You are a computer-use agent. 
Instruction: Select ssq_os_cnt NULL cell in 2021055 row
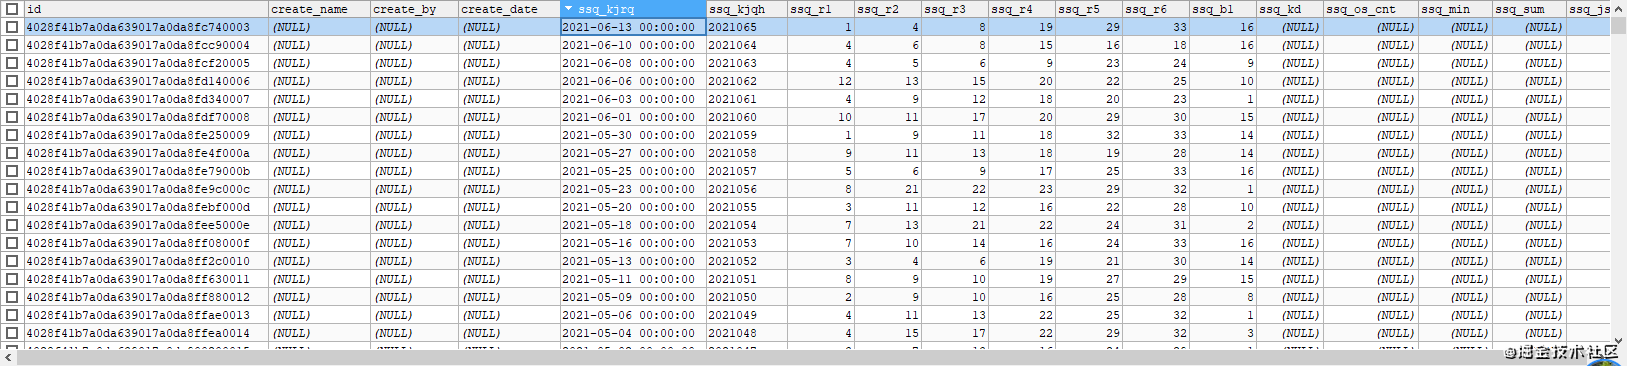pos(1371,207)
